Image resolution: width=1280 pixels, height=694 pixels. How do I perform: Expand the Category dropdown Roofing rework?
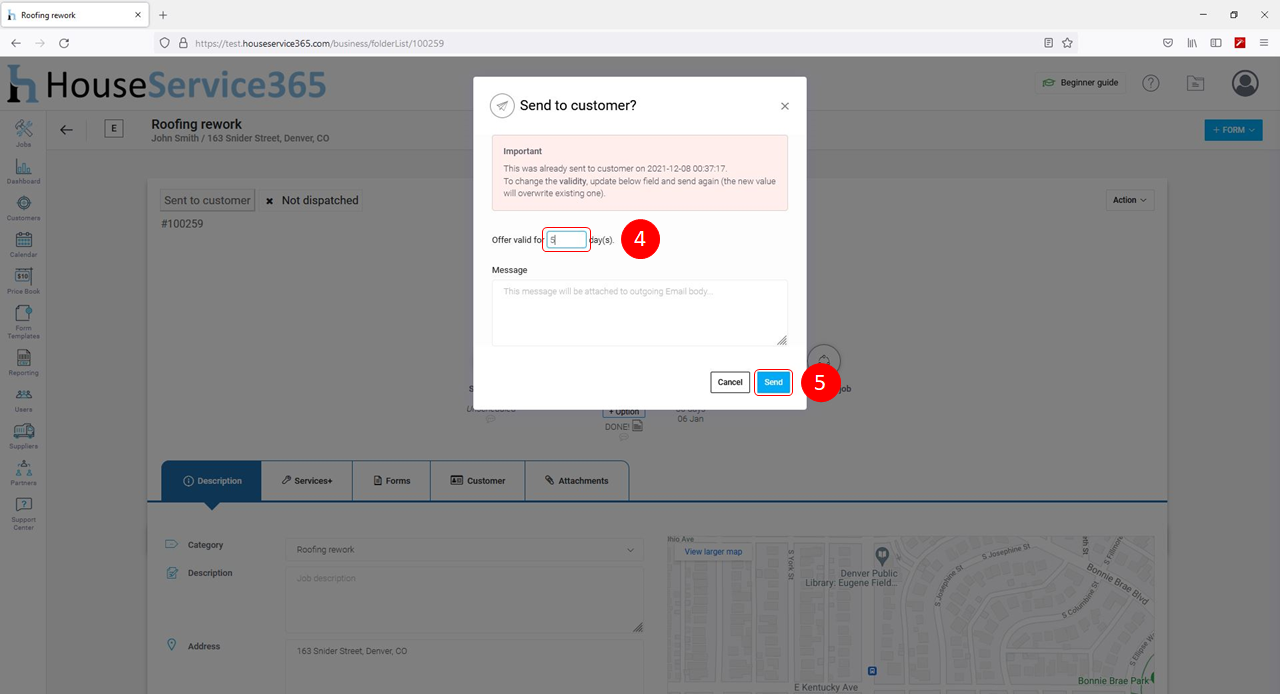pos(464,549)
